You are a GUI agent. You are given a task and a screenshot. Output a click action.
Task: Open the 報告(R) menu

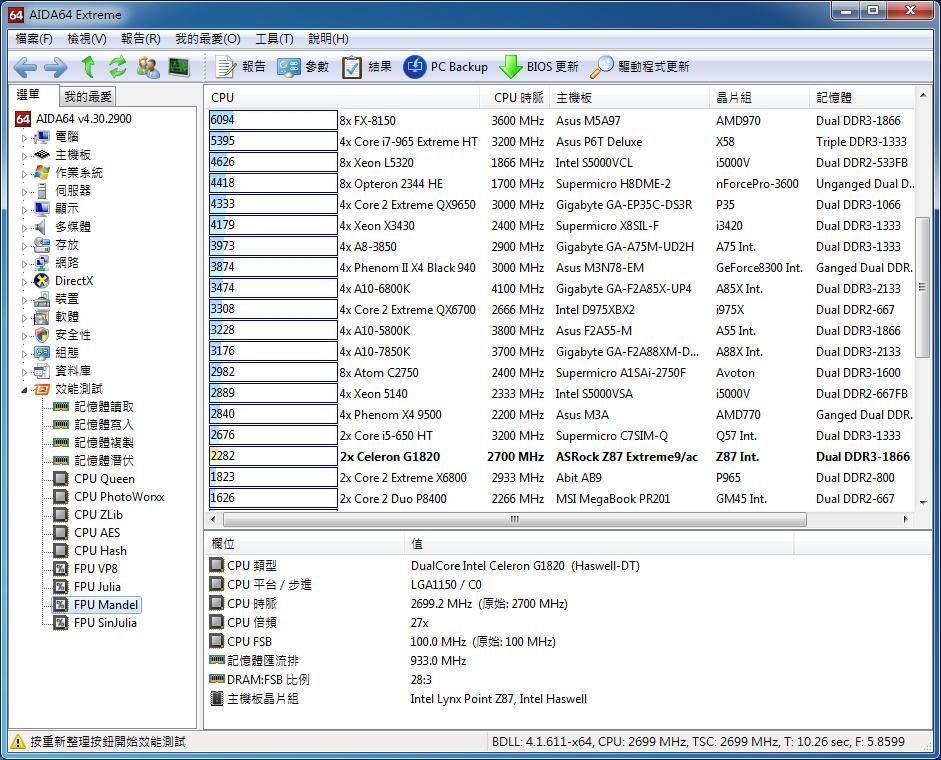point(140,39)
